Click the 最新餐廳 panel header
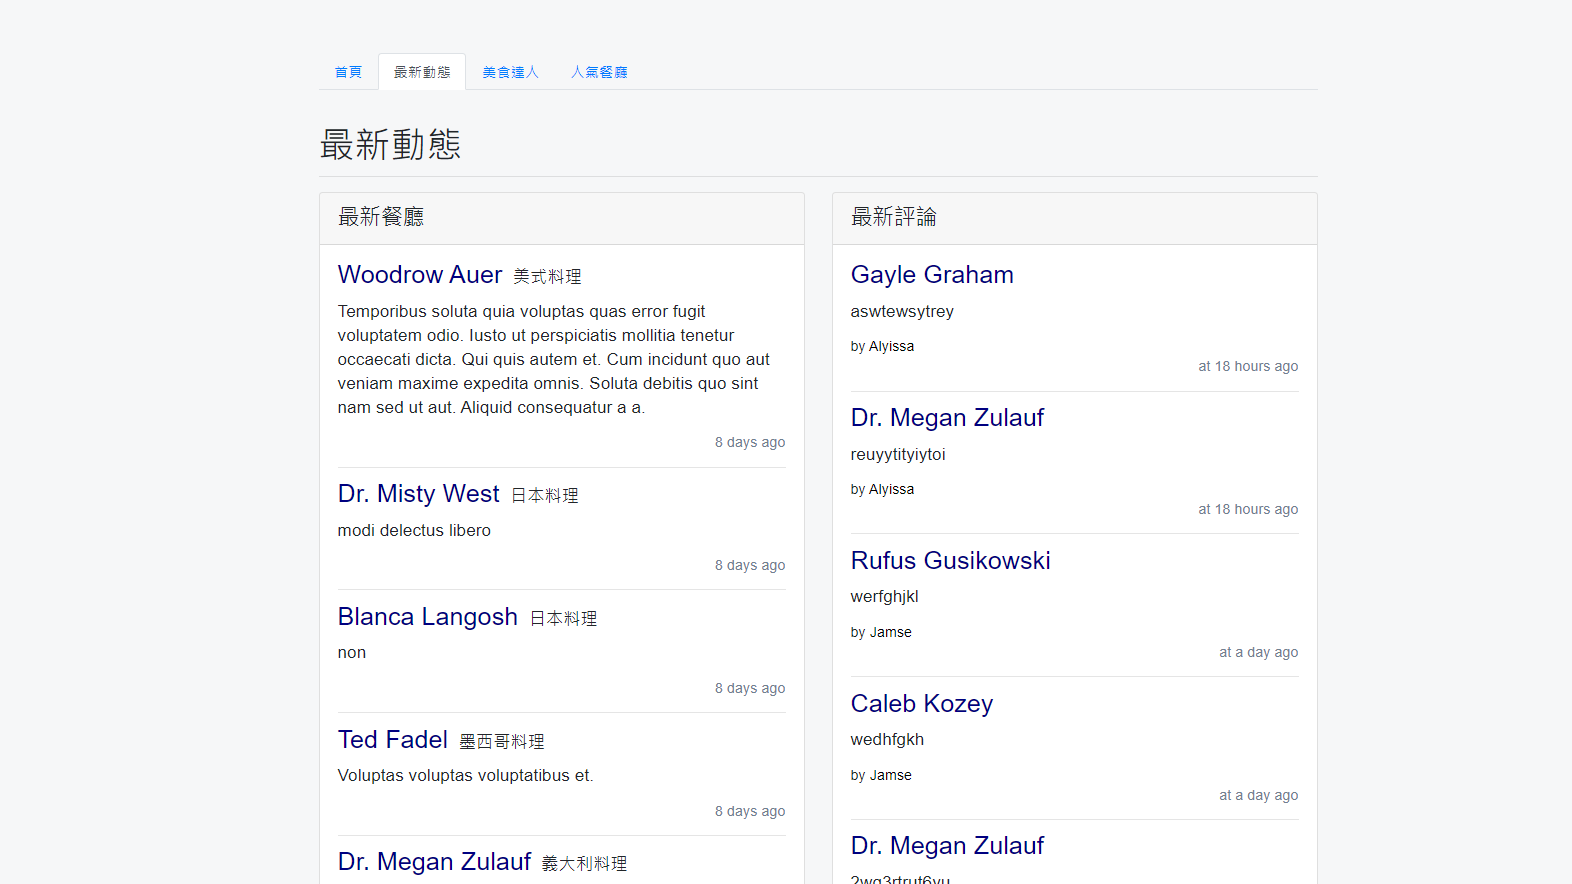The image size is (1572, 884). (x=562, y=218)
